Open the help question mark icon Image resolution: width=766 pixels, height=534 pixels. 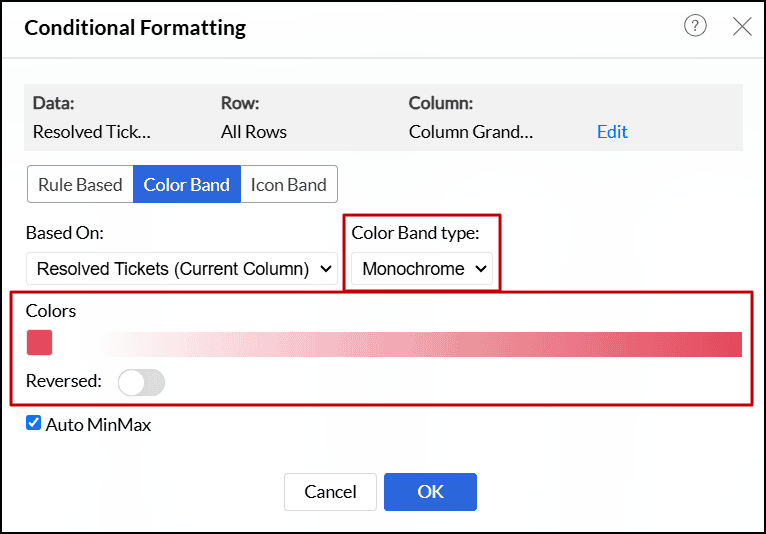695,27
